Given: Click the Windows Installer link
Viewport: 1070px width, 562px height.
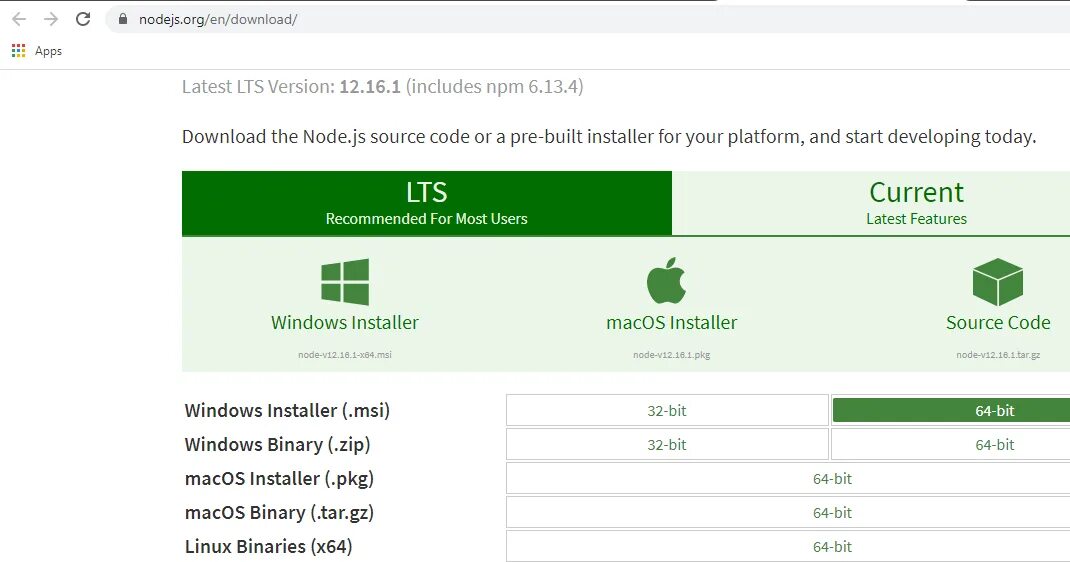Looking at the screenshot, I should pos(345,322).
